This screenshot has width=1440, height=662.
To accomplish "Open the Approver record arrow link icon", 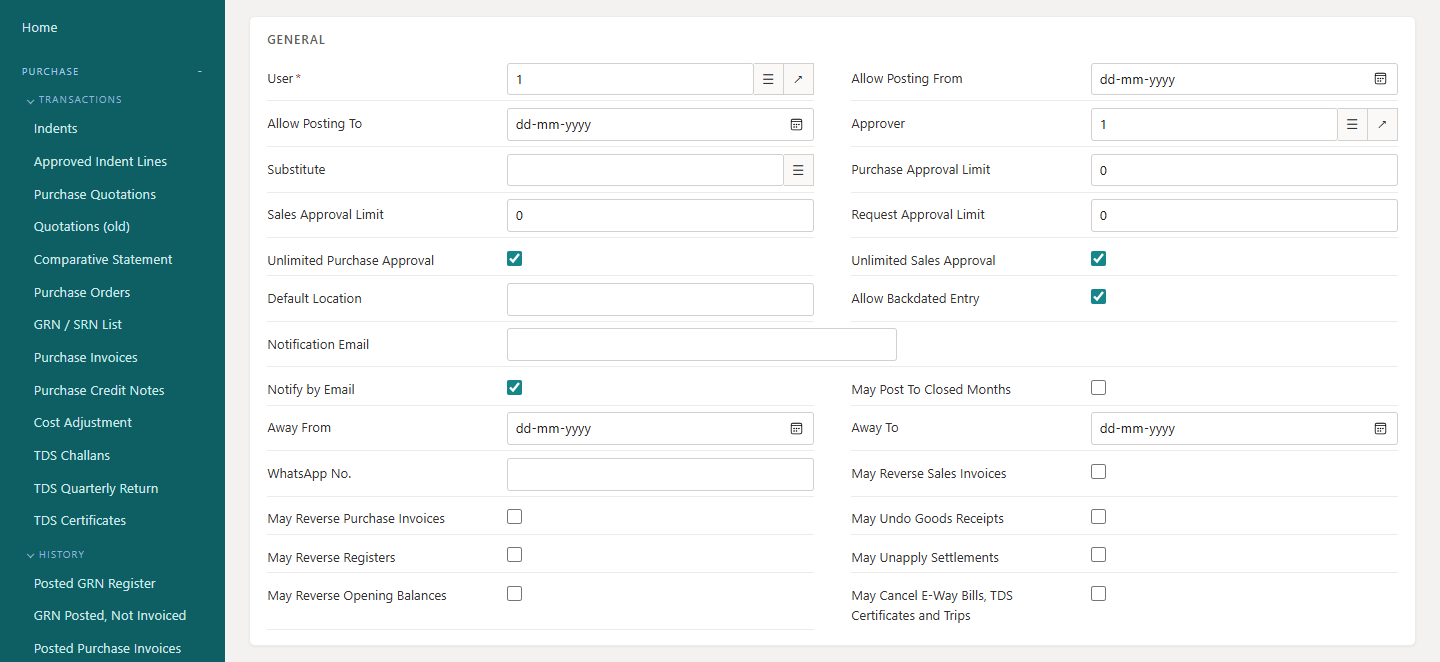I will (1382, 124).
